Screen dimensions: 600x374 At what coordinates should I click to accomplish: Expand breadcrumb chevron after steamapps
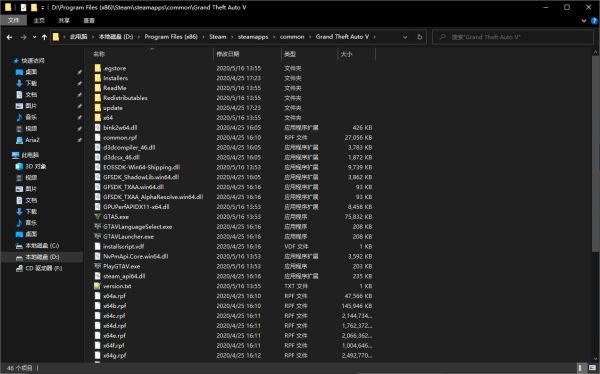pyautogui.click(x=274, y=37)
